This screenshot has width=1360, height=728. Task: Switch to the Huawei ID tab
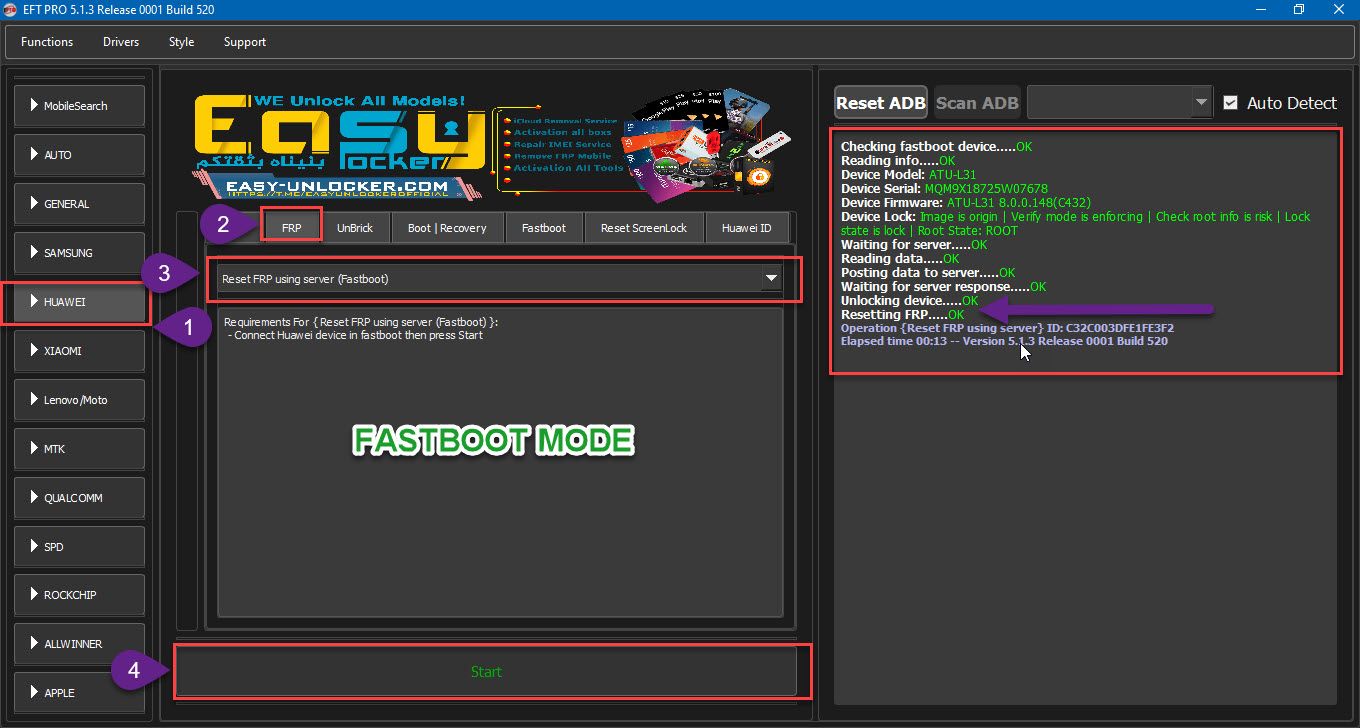click(747, 228)
